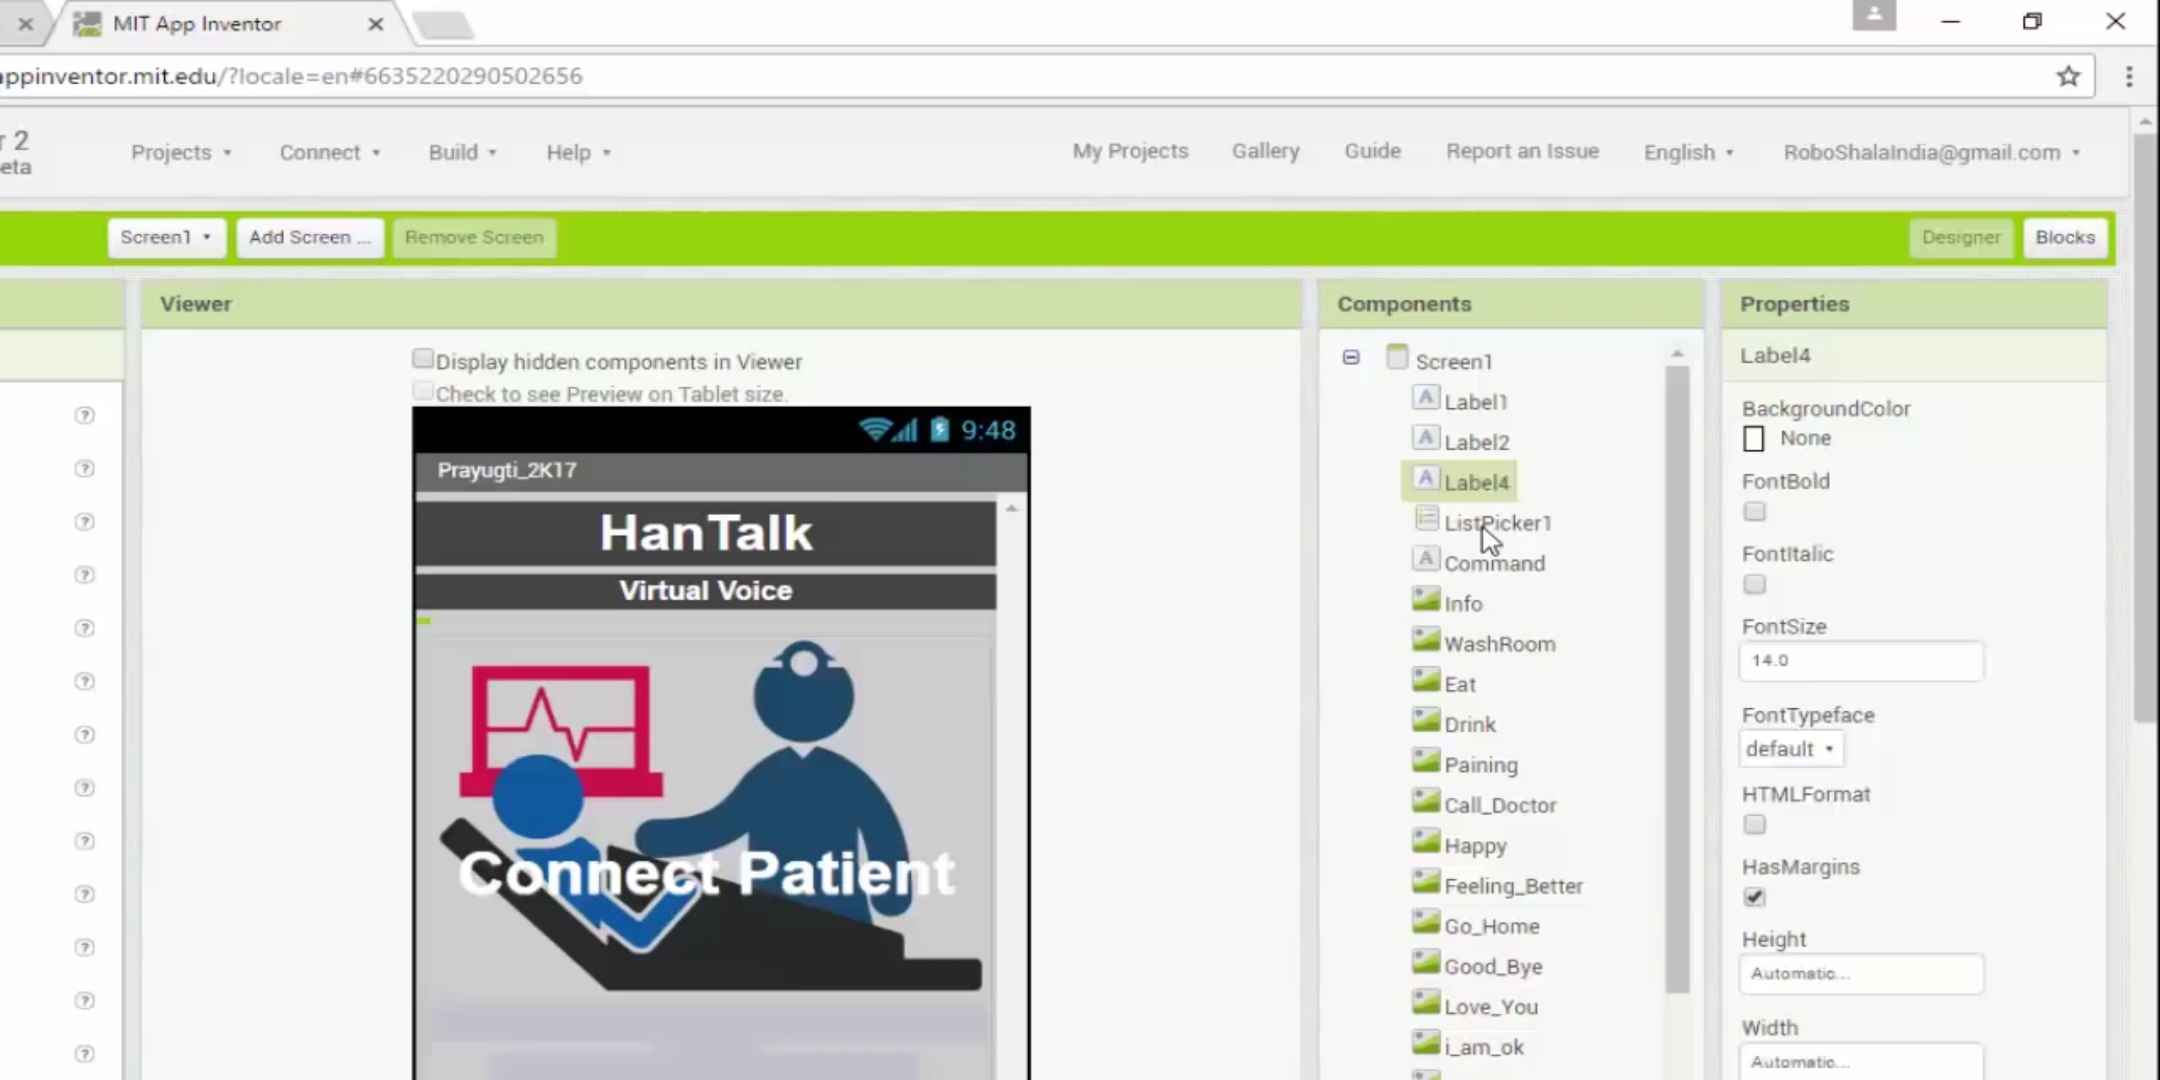Click the ListPicker1 component icon
The image size is (2160, 1080).
click(1426, 521)
